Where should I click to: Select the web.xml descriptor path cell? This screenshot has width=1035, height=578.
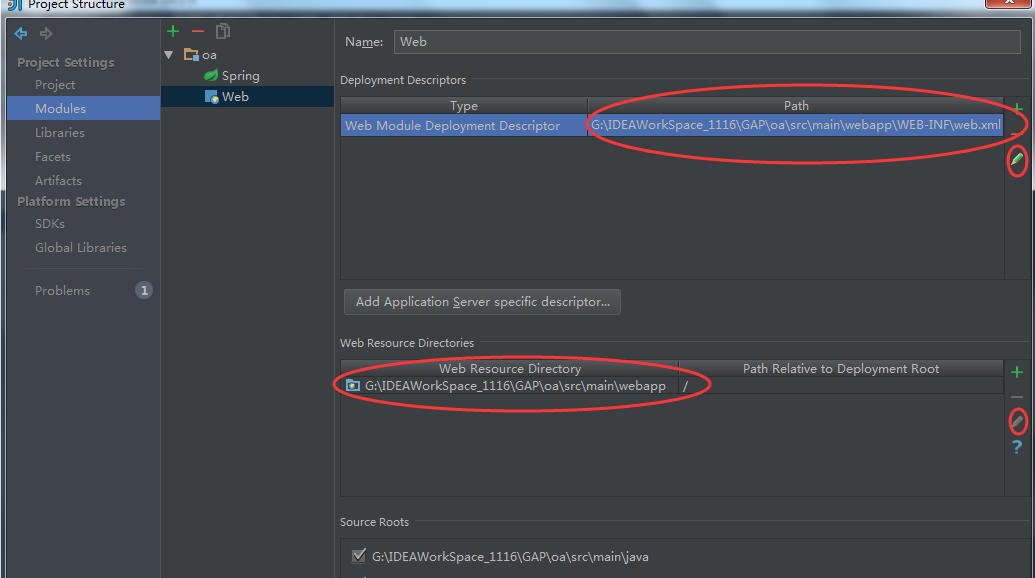795,125
